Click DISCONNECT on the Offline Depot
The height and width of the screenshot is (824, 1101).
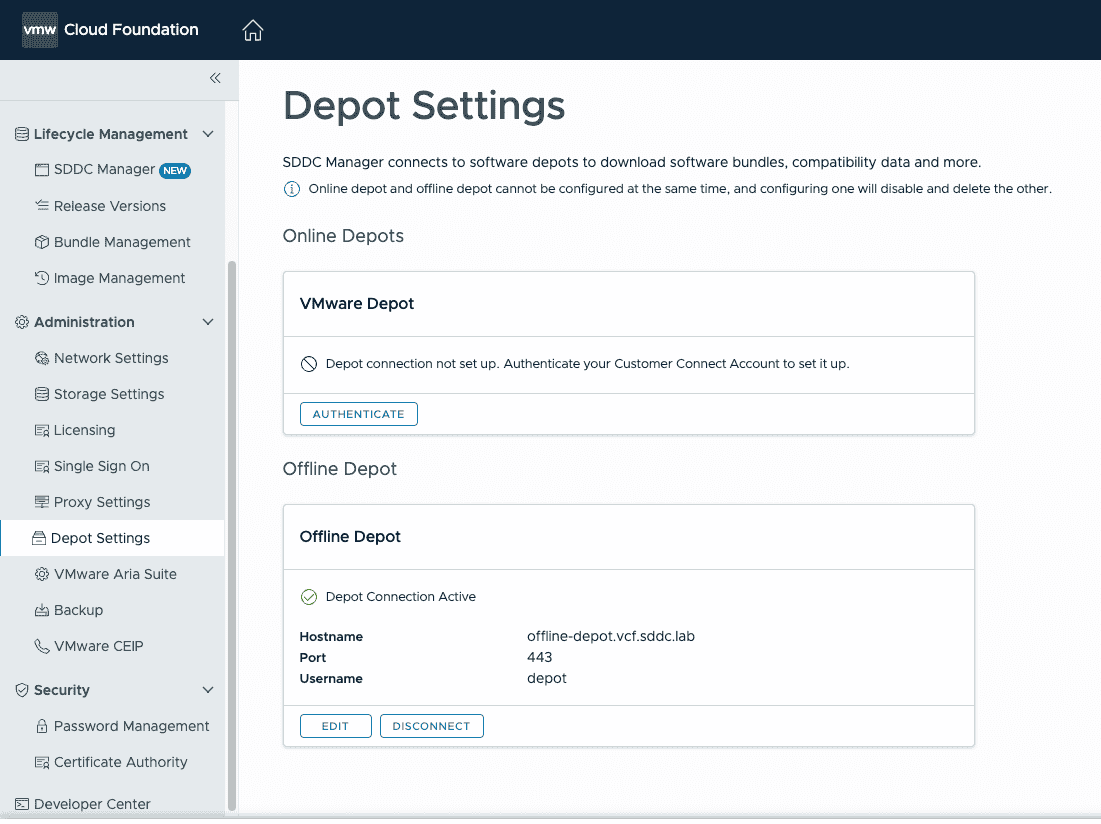(431, 725)
